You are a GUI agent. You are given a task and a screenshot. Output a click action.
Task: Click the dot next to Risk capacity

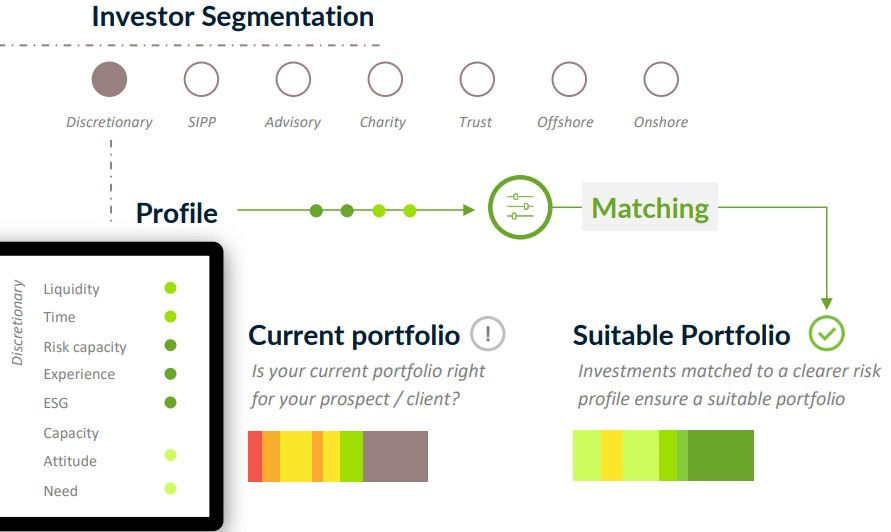click(x=170, y=346)
